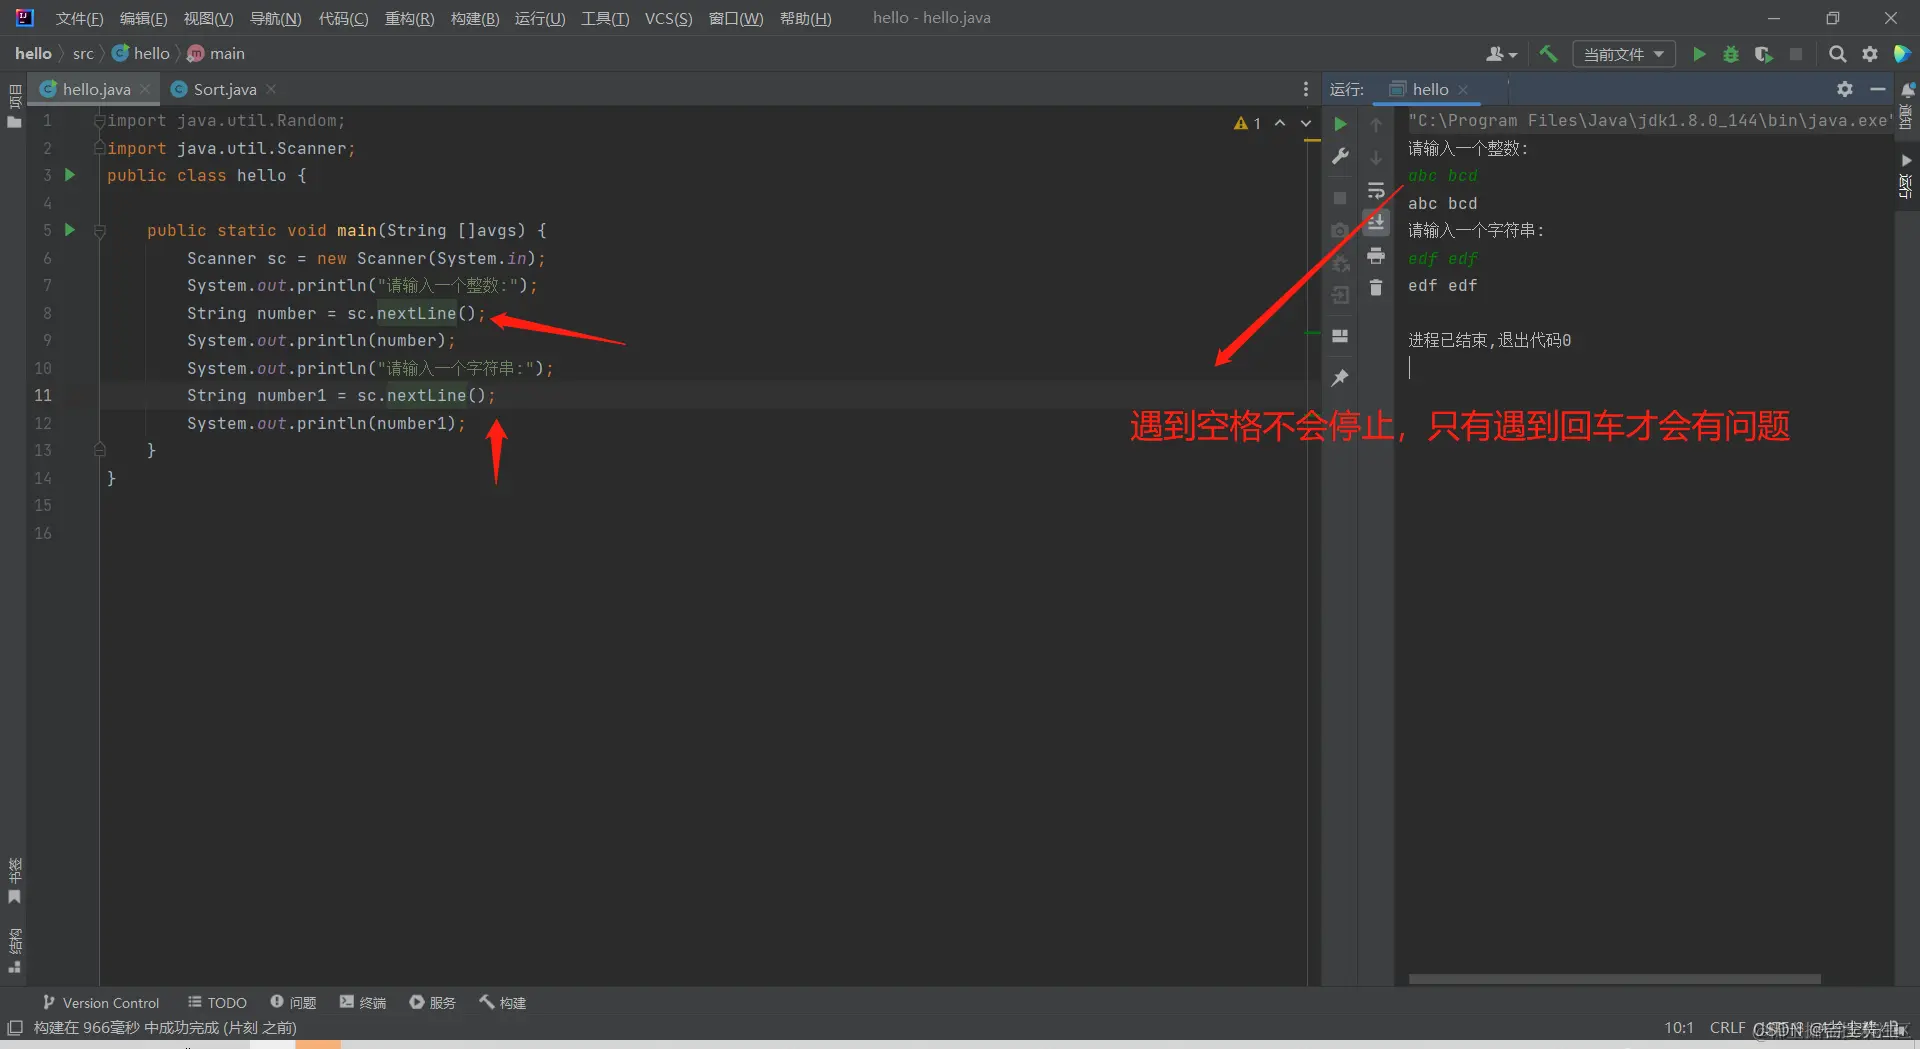Screen dimensions: 1920x1049
Task: Click the up arrow in the Run console toolbar
Action: (x=1376, y=124)
